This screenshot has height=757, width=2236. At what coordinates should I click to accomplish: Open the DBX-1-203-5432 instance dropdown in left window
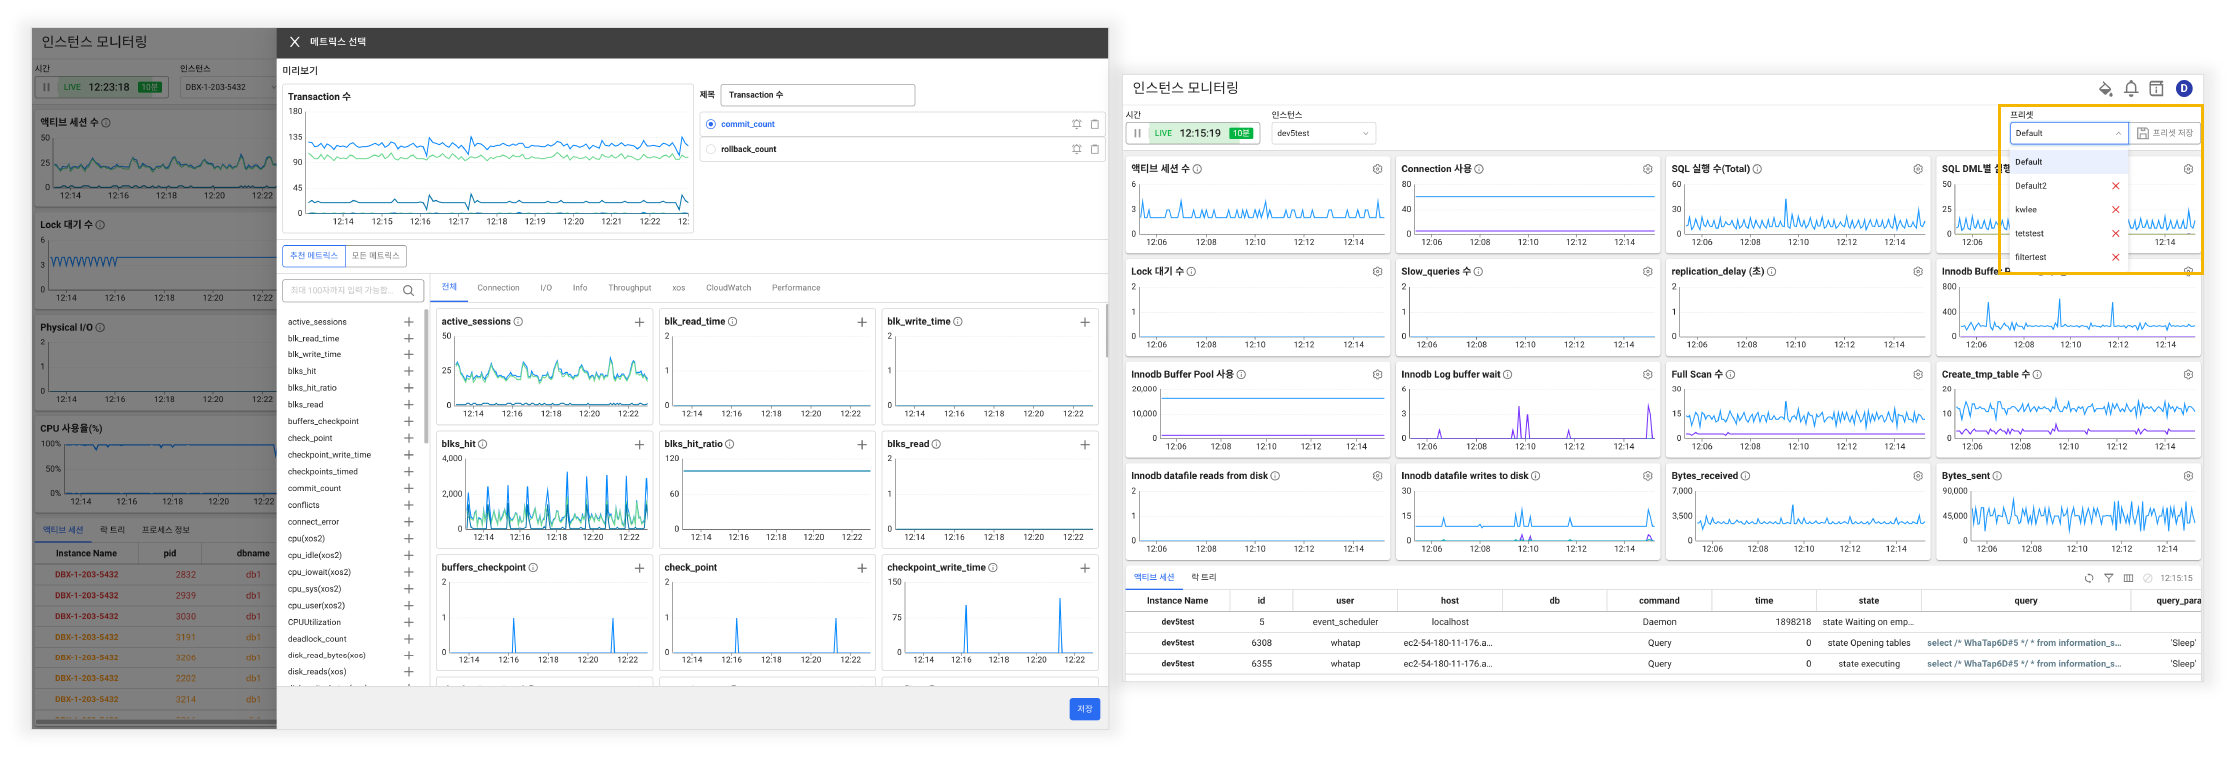pyautogui.click(x=228, y=87)
